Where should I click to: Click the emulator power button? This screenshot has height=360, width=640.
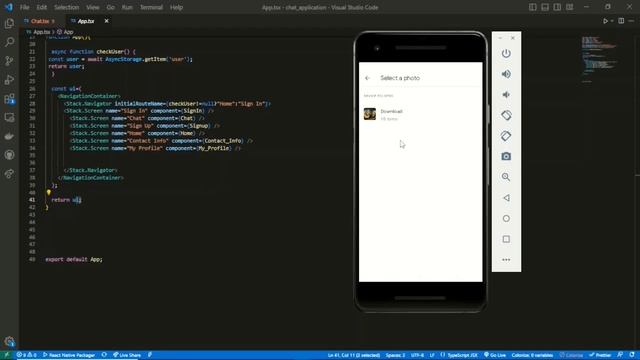[506, 53]
